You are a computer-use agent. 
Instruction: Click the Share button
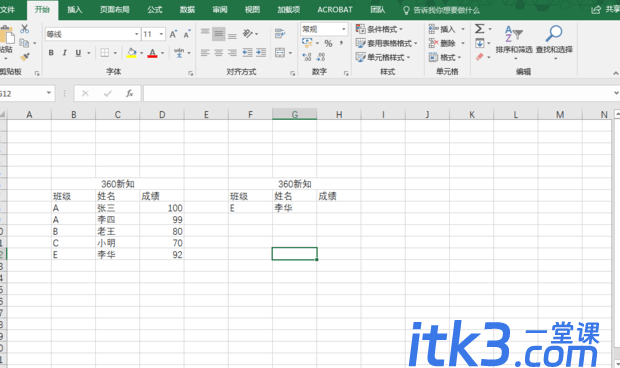tap(606, 9)
